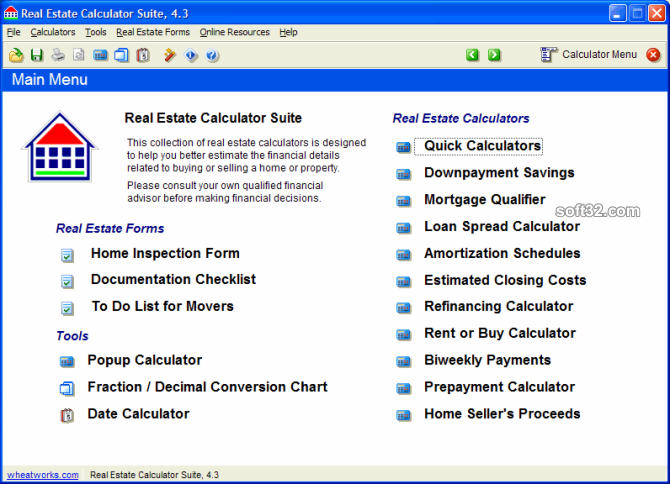Click icon beside Refinancing Calculator
This screenshot has height=484, width=670.
(x=403, y=308)
